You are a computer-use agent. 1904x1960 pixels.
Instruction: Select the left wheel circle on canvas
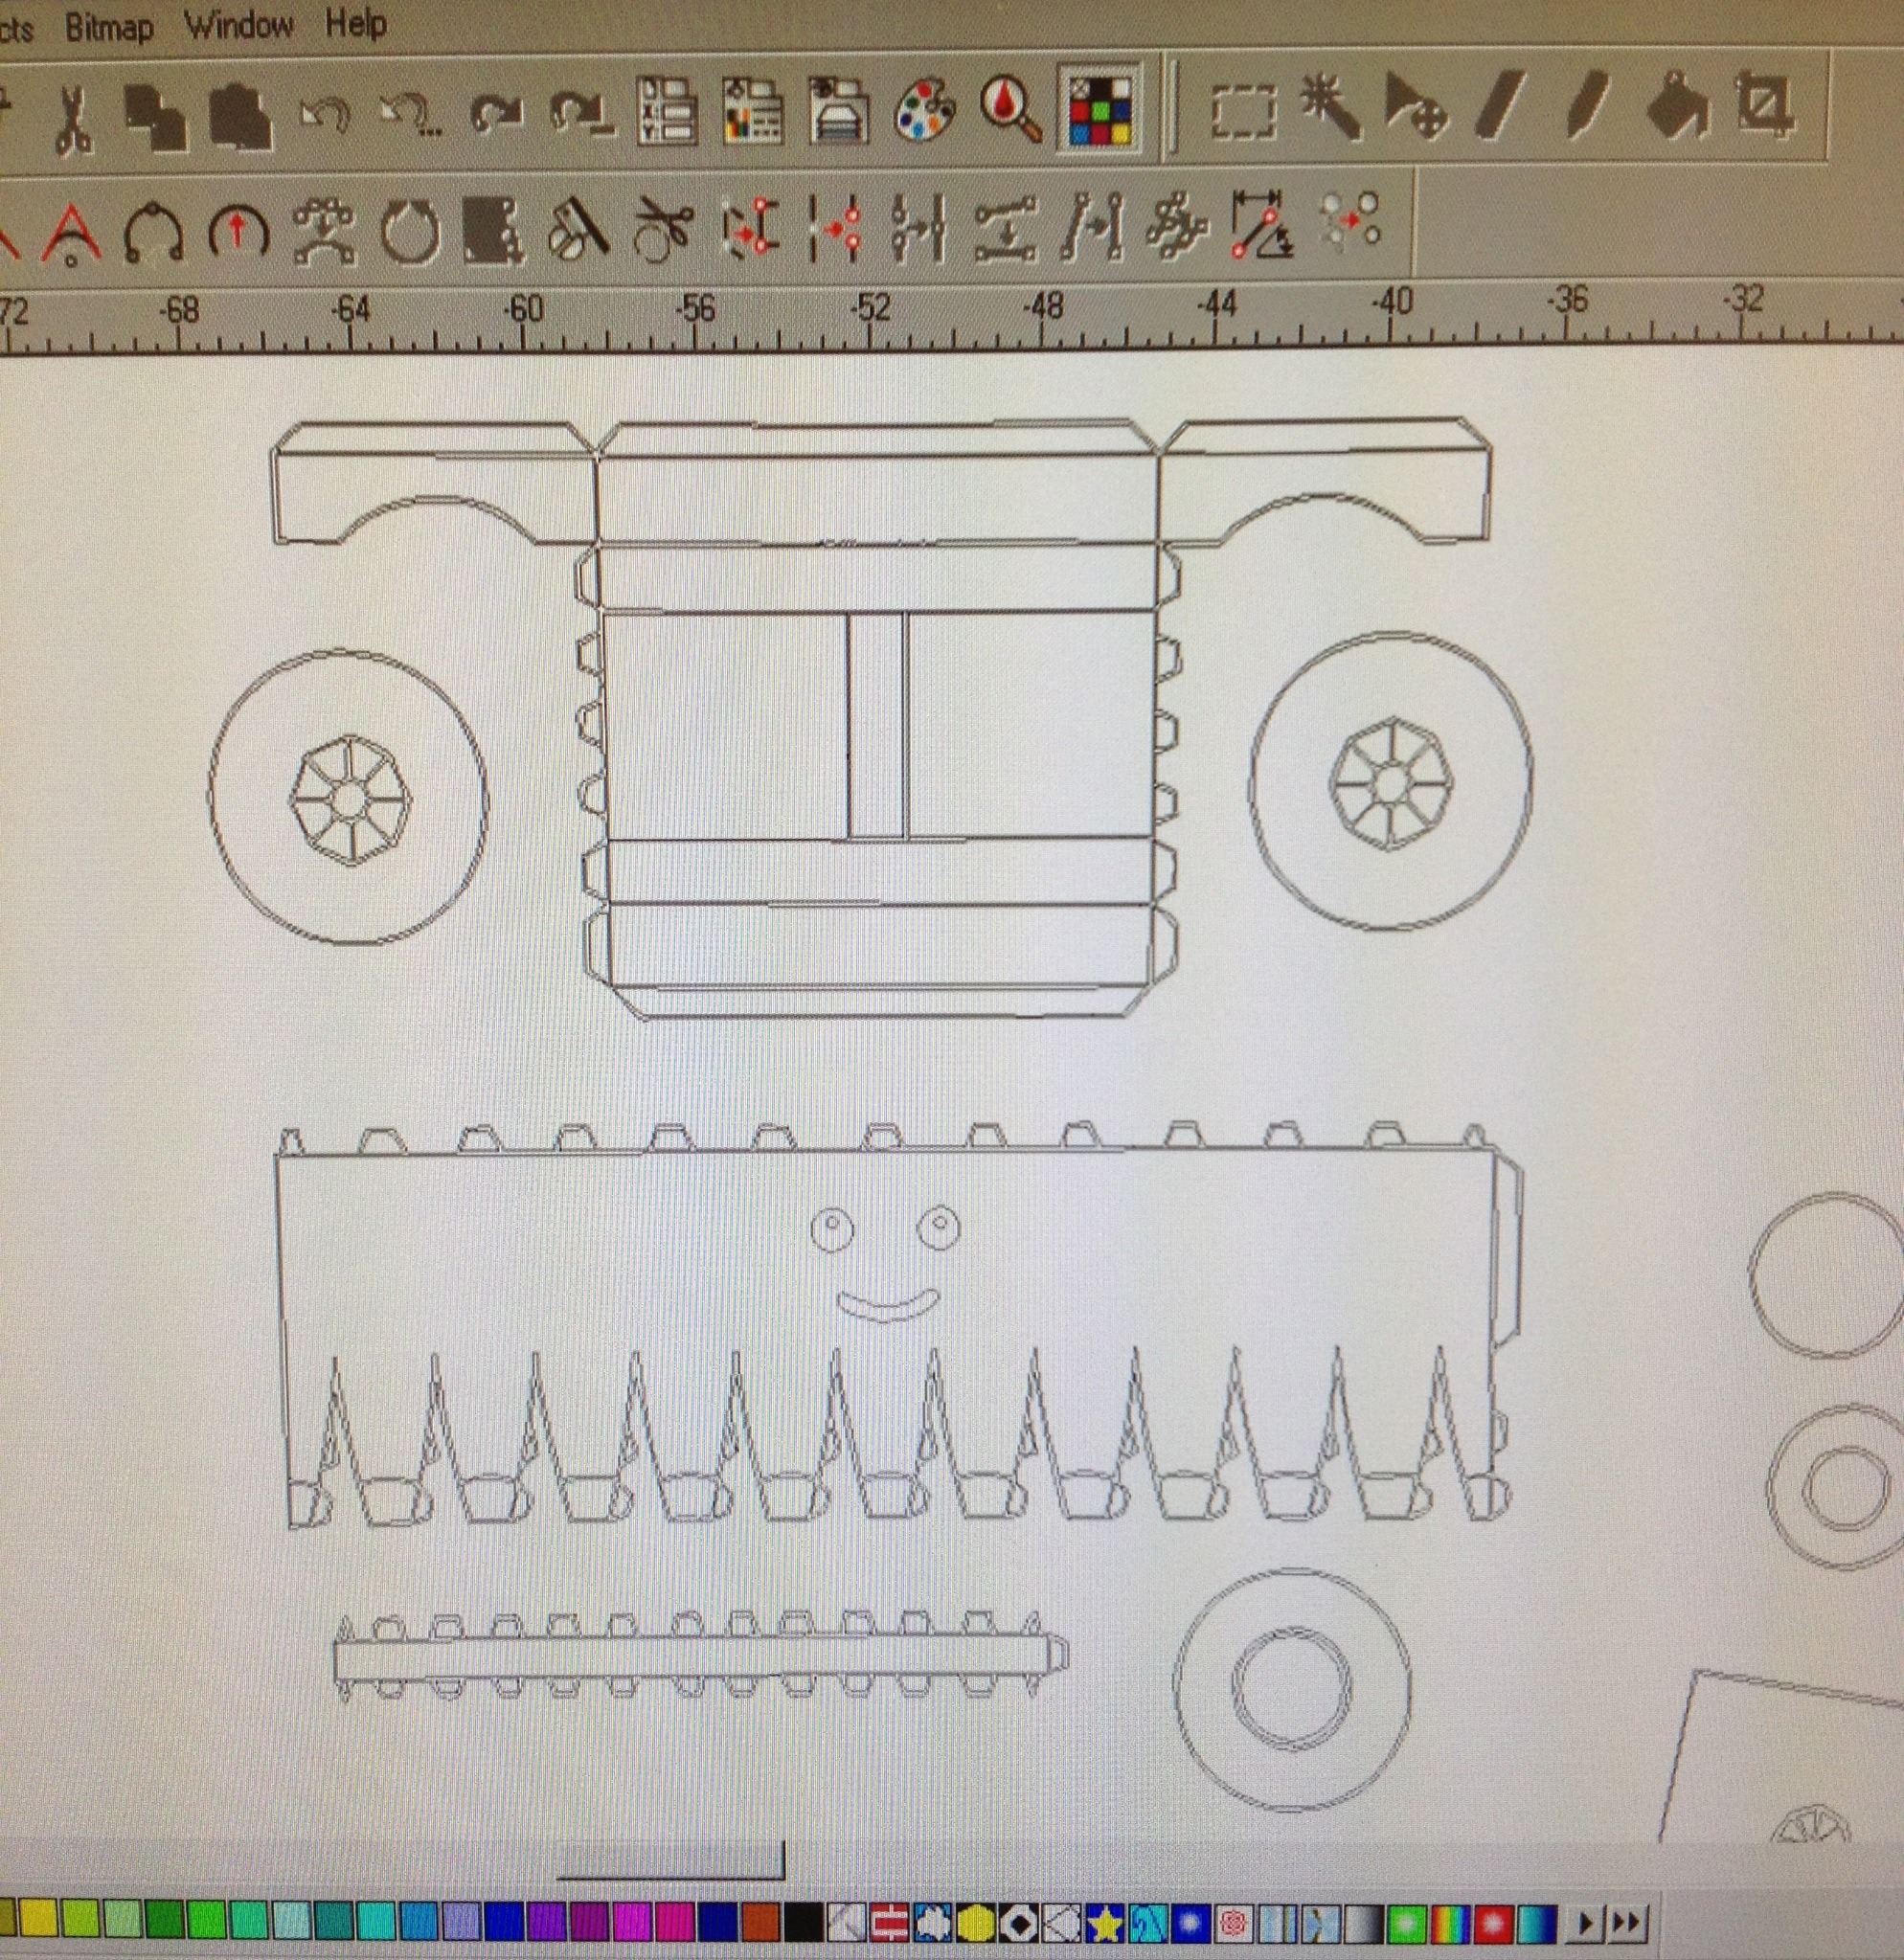(x=349, y=797)
